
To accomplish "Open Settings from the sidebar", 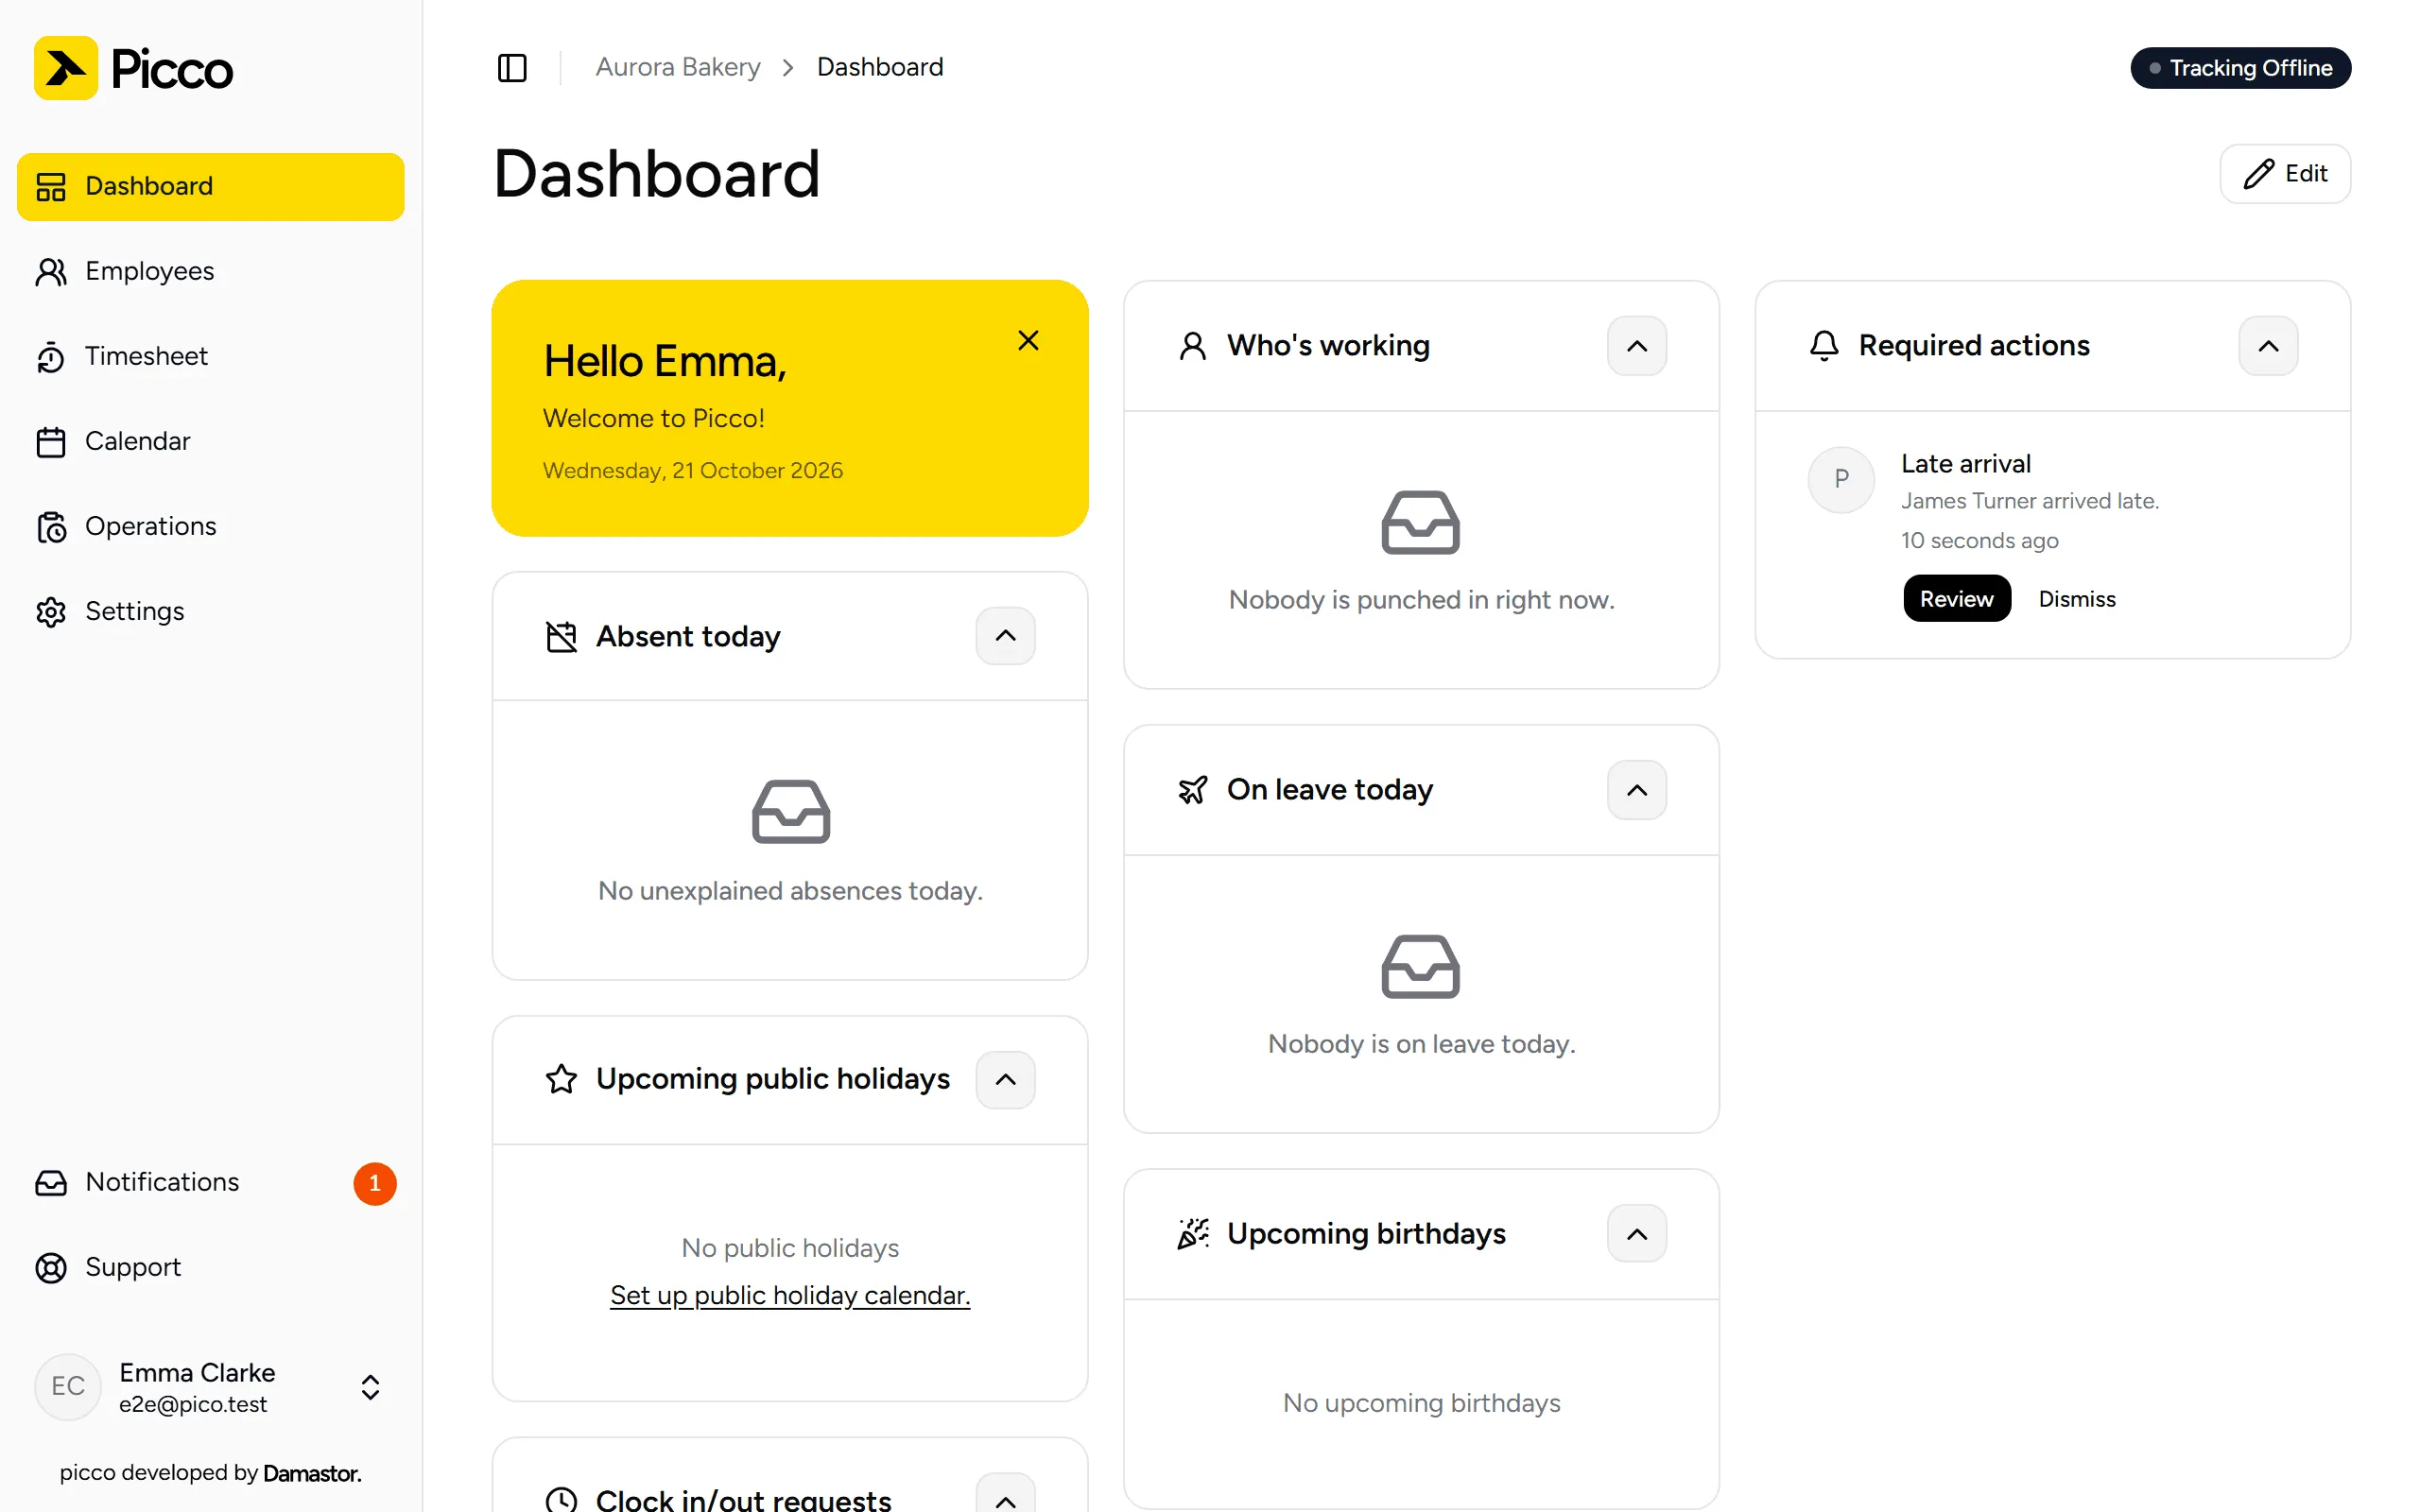I will [210, 611].
